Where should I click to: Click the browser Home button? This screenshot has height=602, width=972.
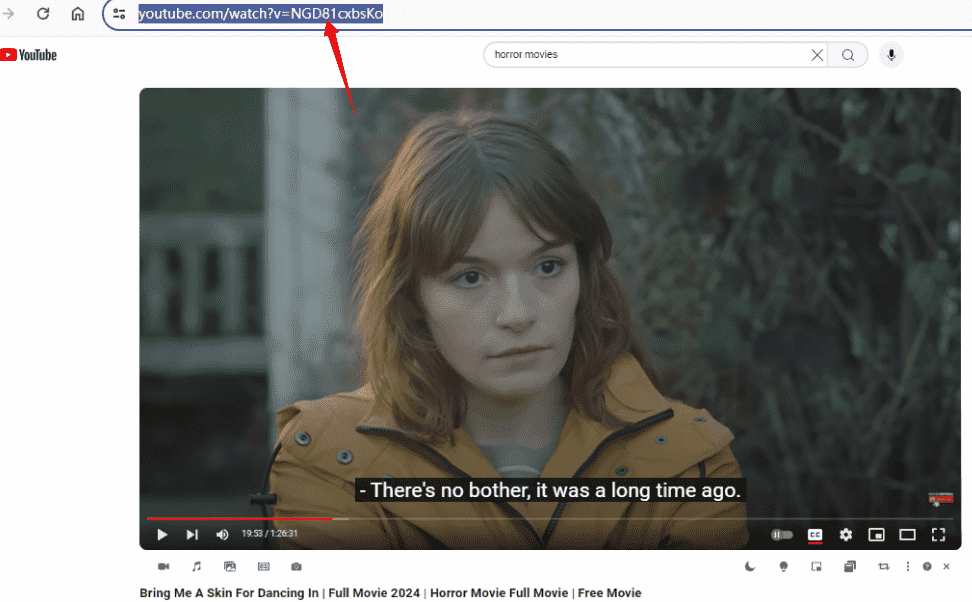(x=77, y=14)
